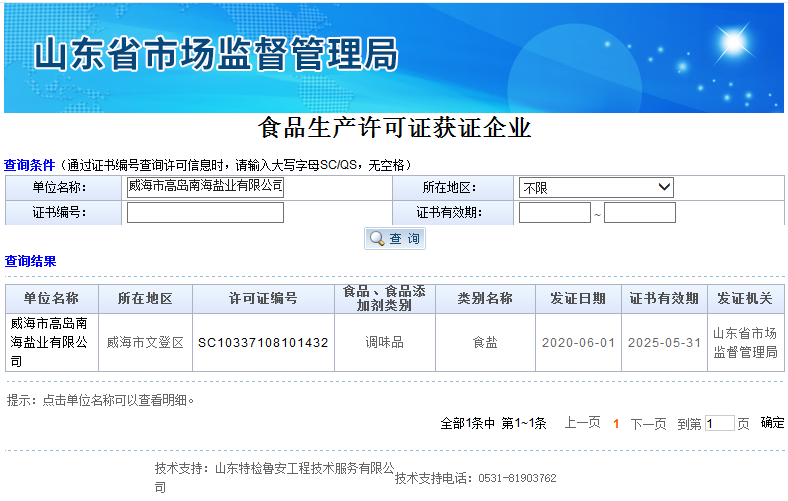
Task: Click license number SC10337108101432 cell
Action: pos(263,342)
